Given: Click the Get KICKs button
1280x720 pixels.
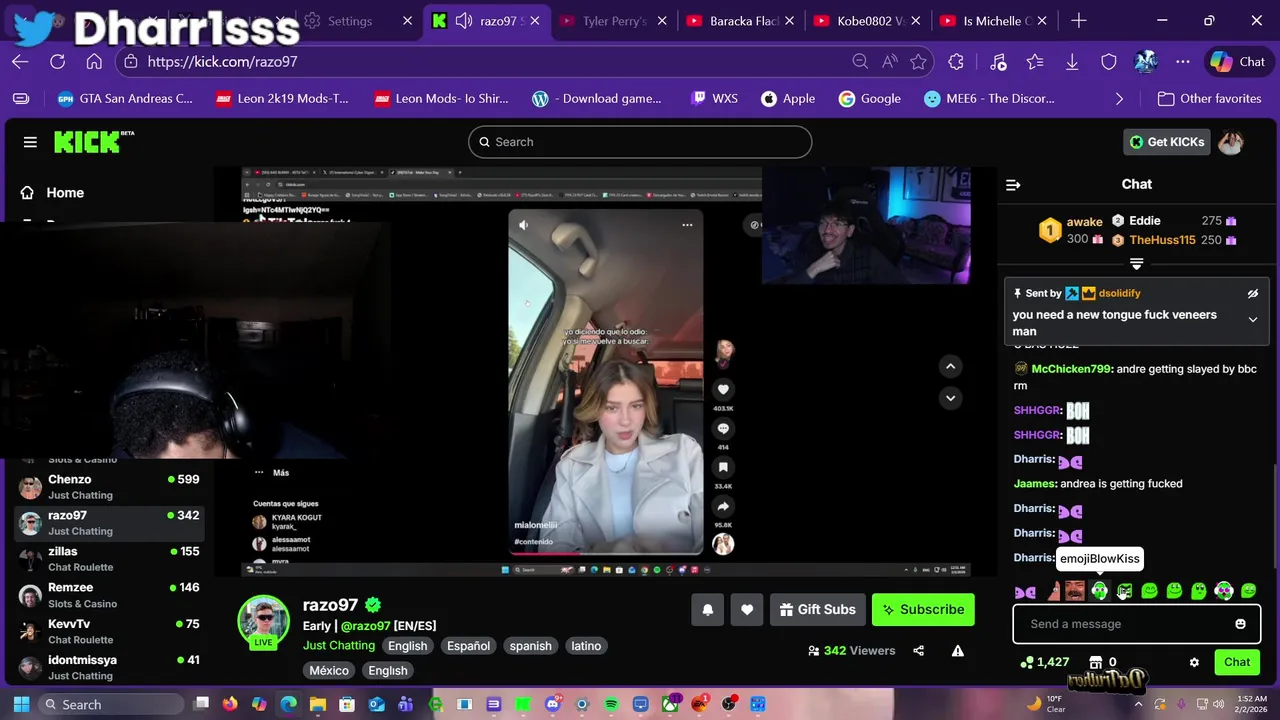Looking at the screenshot, I should [x=1167, y=142].
